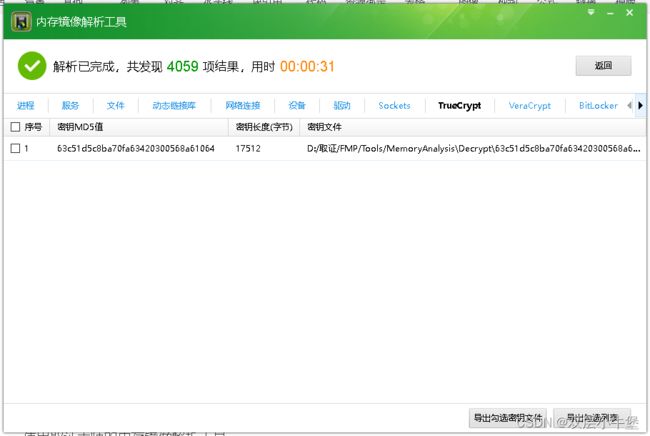Click the 返回 button
Viewport: 650px width, 436px height.
point(603,65)
